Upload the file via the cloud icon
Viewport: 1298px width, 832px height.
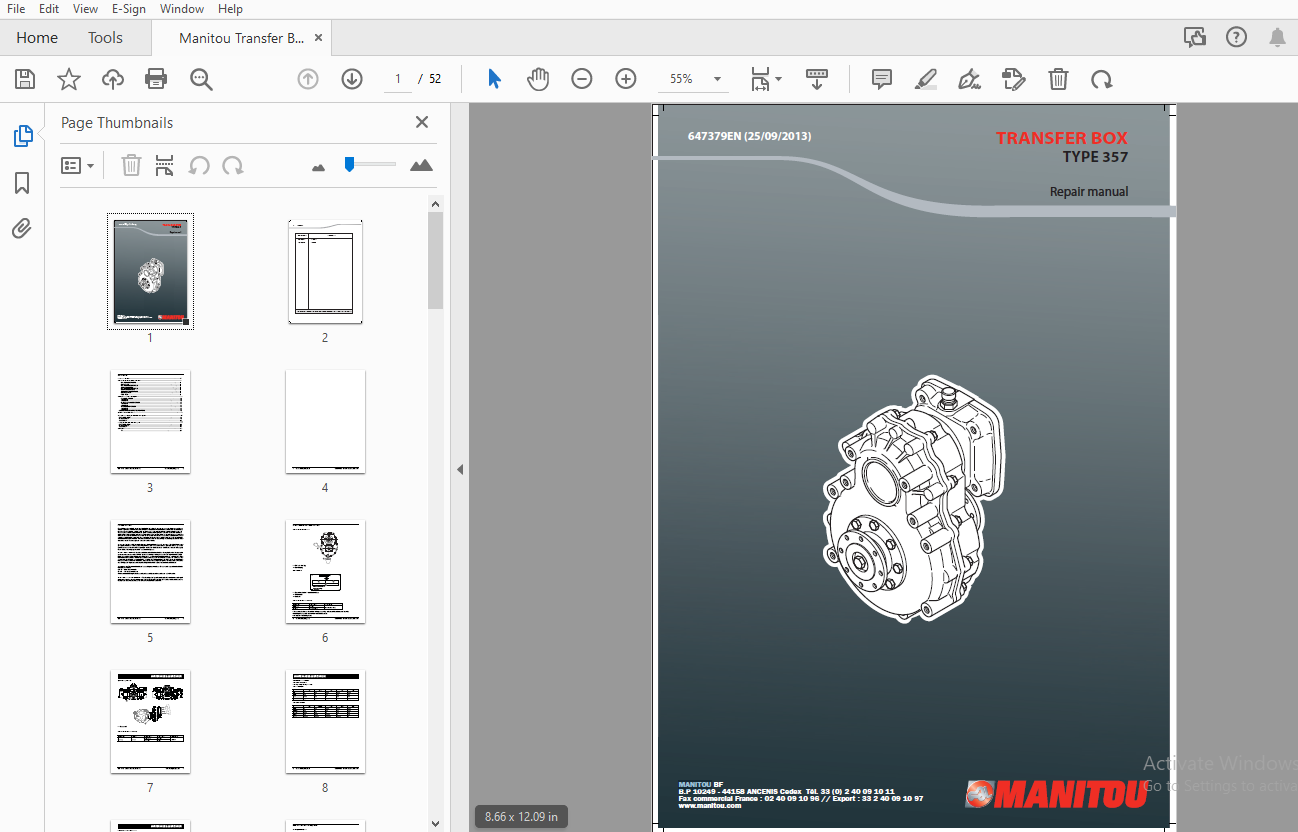click(113, 80)
